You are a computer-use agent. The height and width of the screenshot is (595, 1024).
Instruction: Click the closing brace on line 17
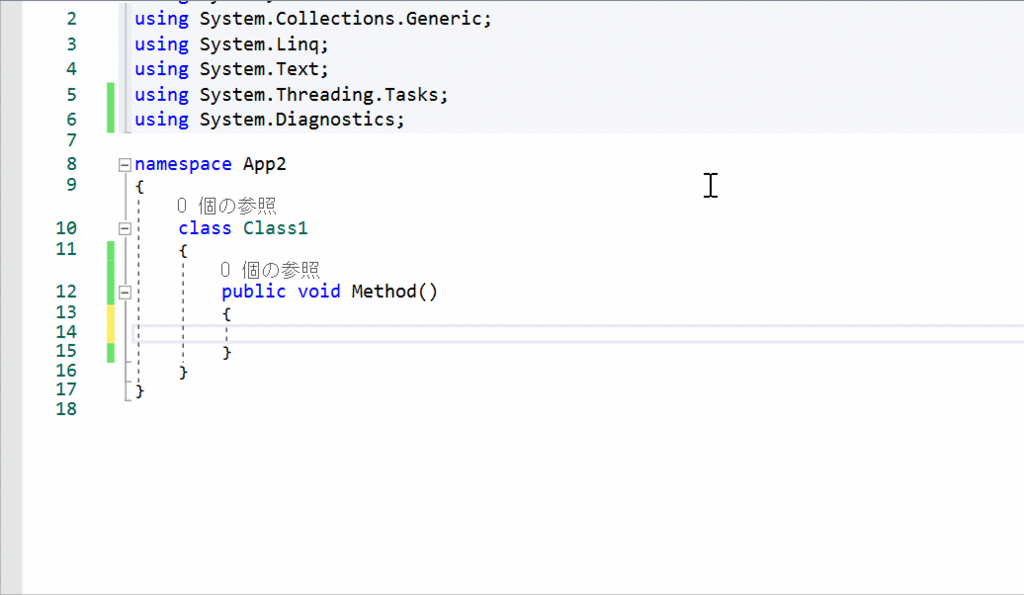tap(140, 391)
